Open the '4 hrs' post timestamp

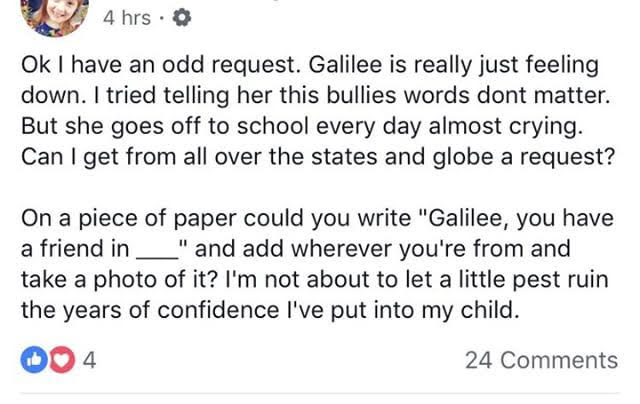point(127,18)
